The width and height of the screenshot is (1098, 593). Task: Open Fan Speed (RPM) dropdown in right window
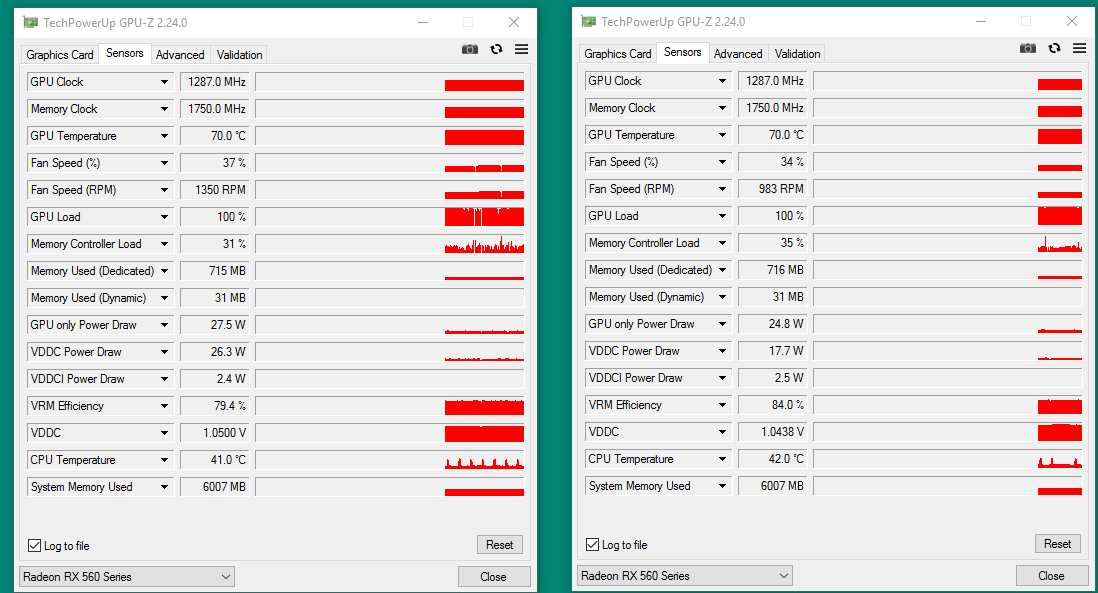pos(722,189)
